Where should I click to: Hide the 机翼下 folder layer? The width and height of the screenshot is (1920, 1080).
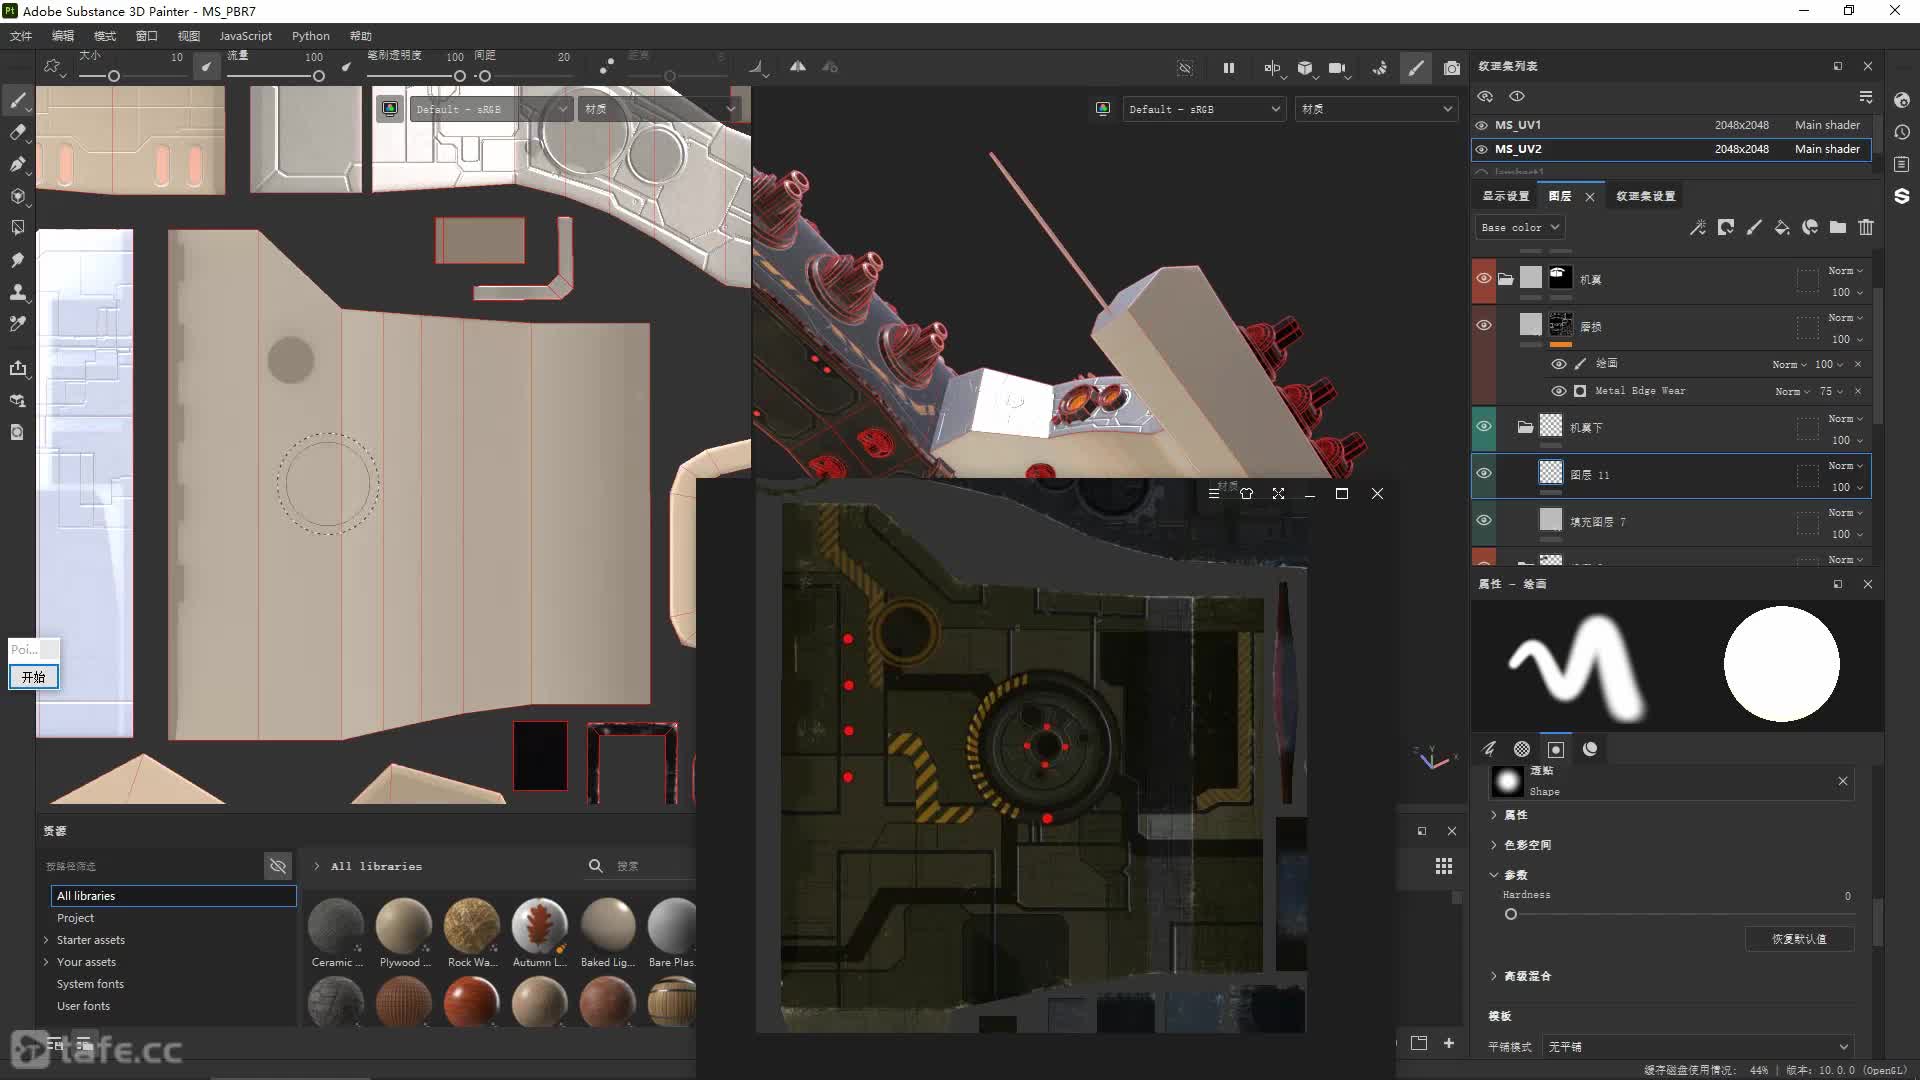[x=1484, y=427]
